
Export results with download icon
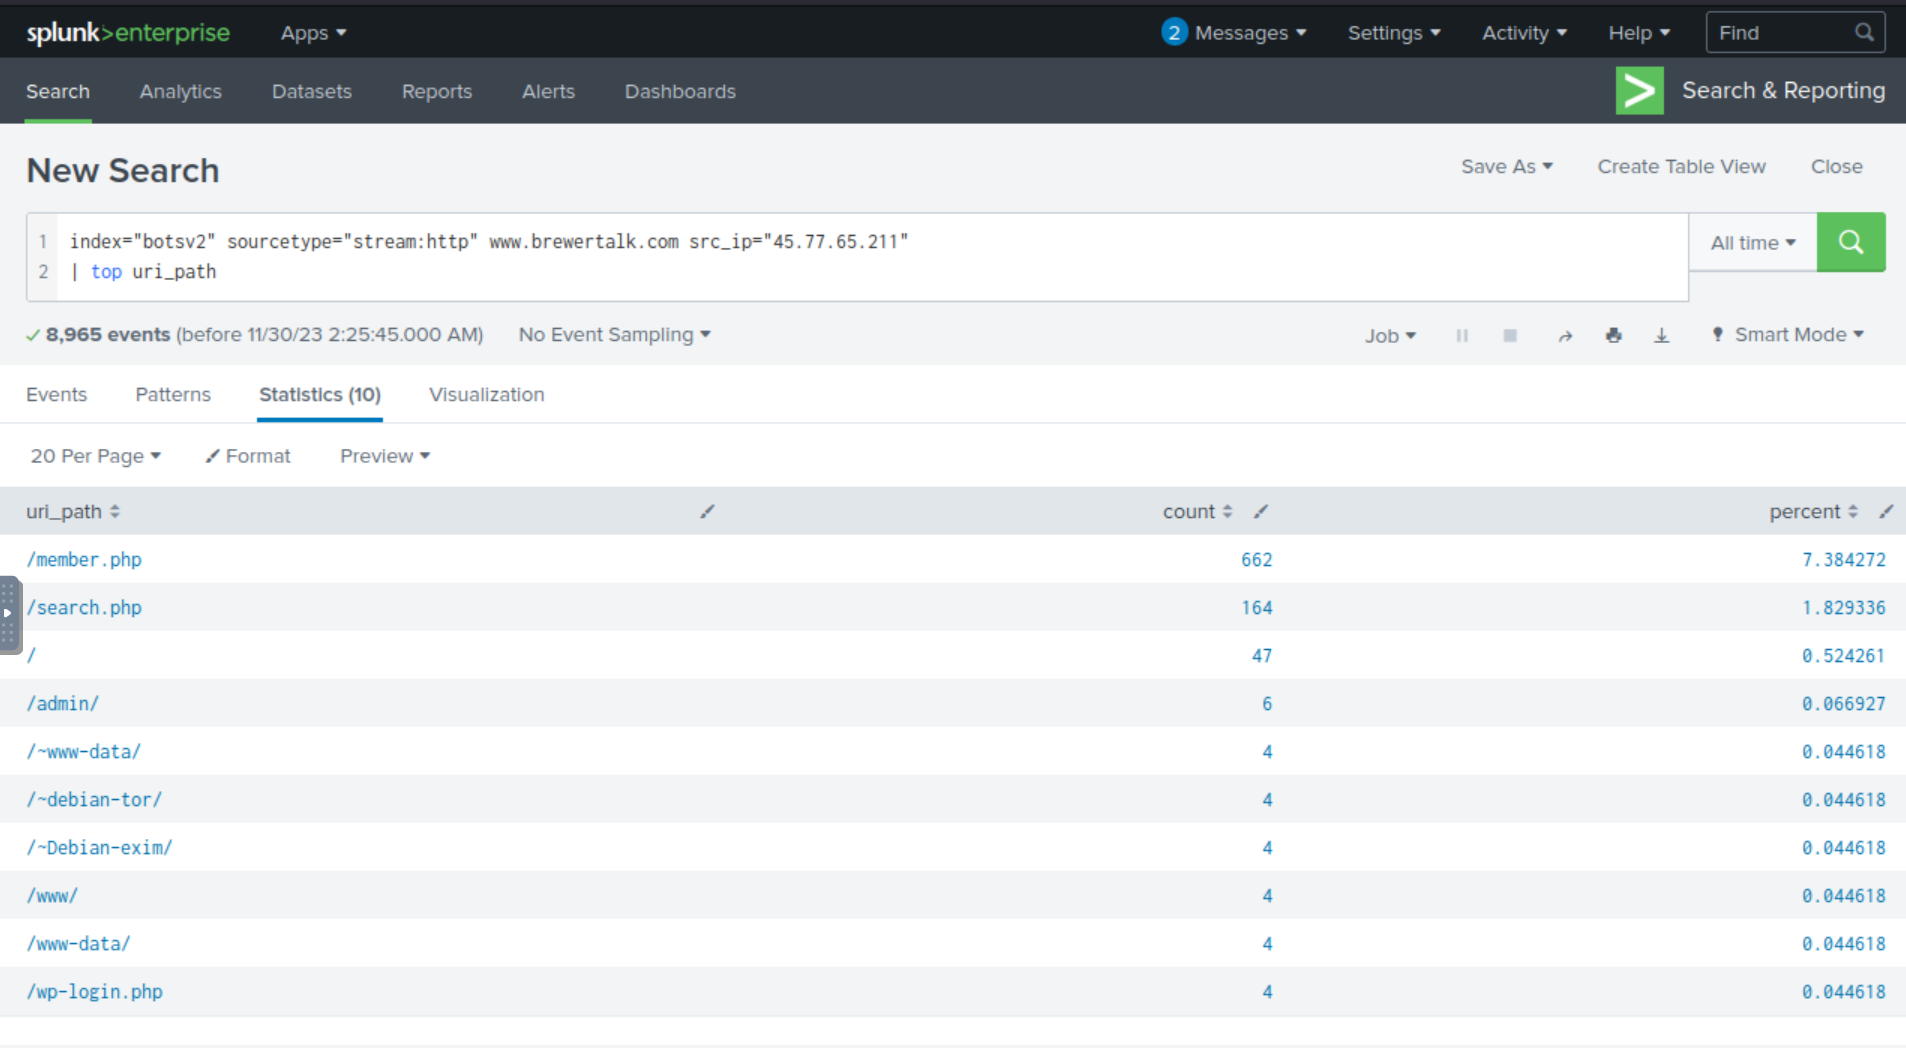(x=1662, y=336)
